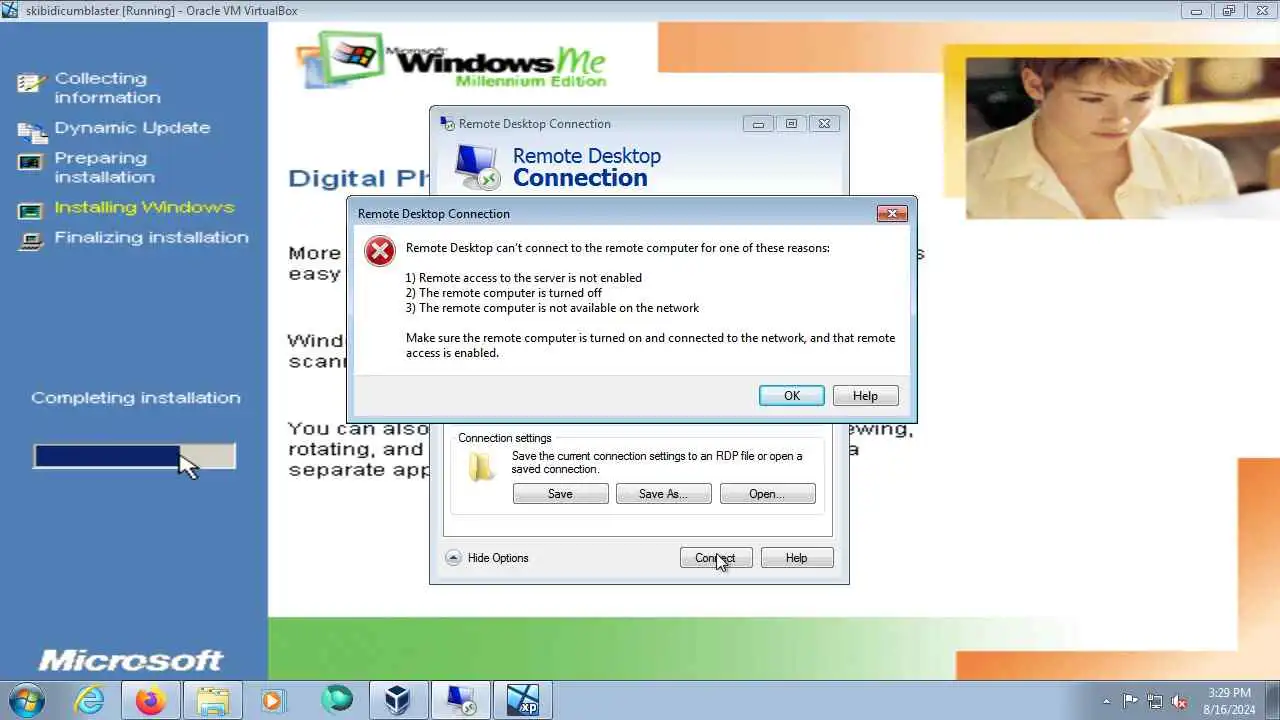
Task: Restore the VirtualBox VM window
Action: click(1228, 10)
